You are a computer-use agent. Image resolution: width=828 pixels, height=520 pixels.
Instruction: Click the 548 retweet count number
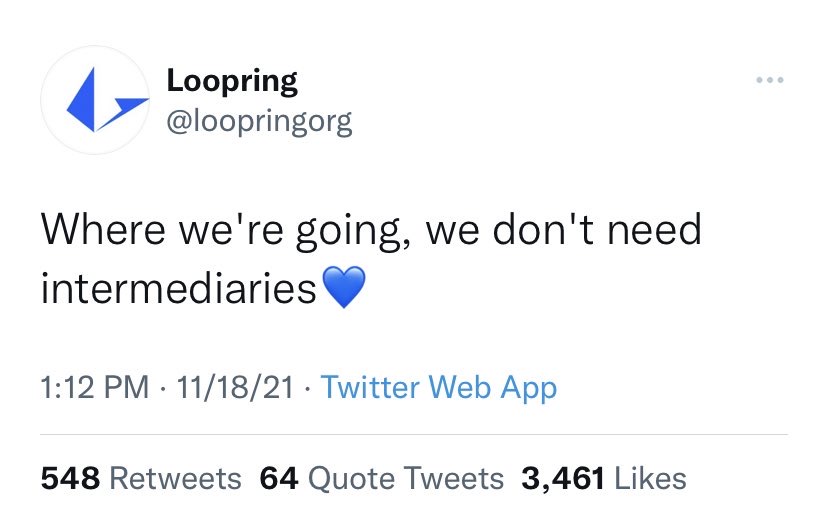[x=70, y=478]
